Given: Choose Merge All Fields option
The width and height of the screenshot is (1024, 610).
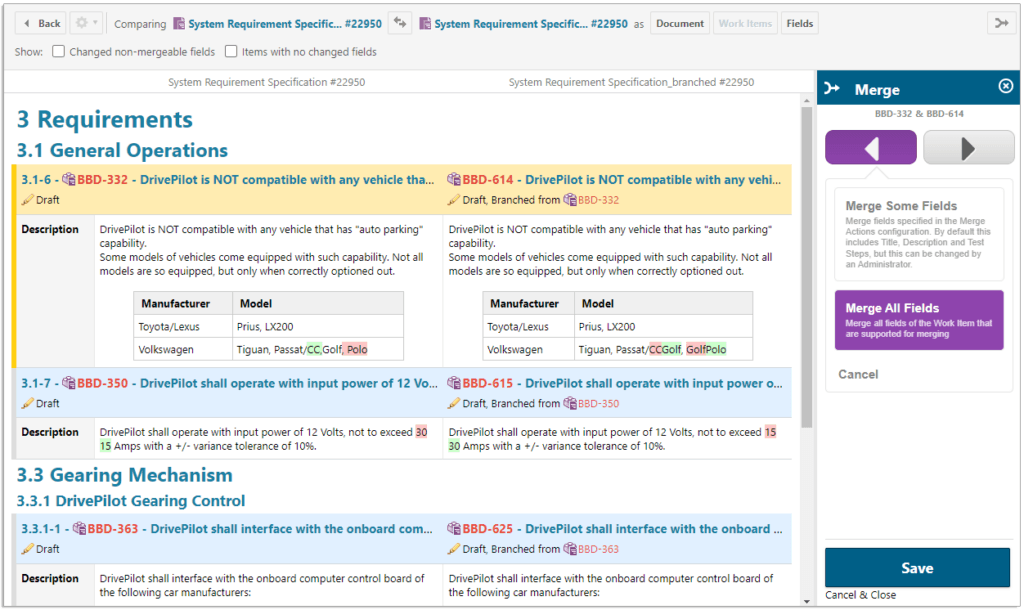Looking at the screenshot, I should (919, 320).
